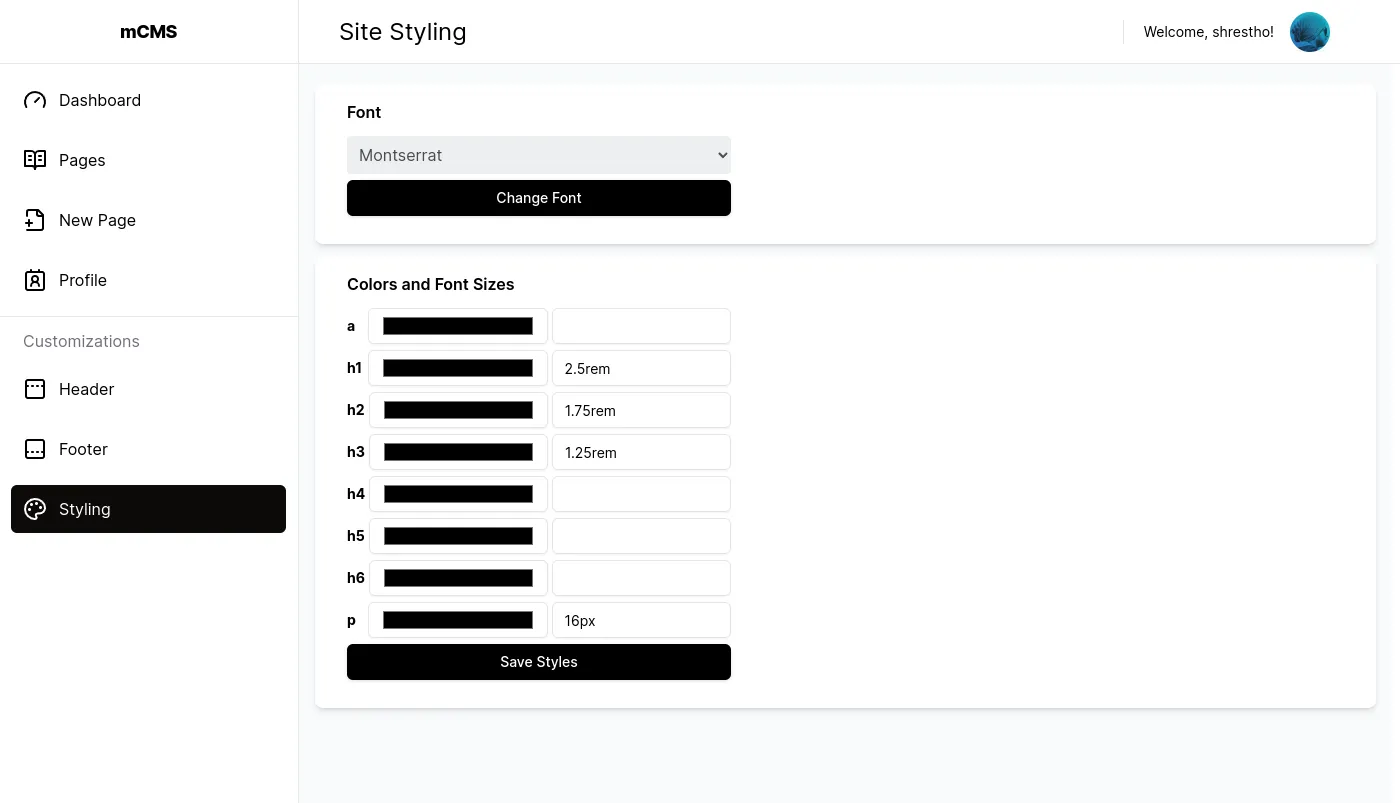Click the Styling palette icon
1400x803 pixels.
[35, 509]
